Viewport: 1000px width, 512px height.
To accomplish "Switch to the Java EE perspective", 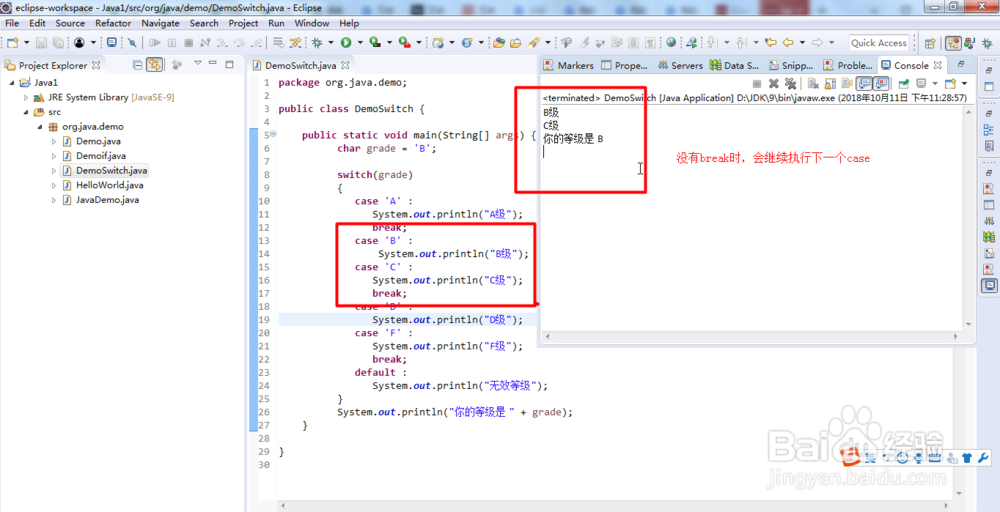I will (953, 43).
